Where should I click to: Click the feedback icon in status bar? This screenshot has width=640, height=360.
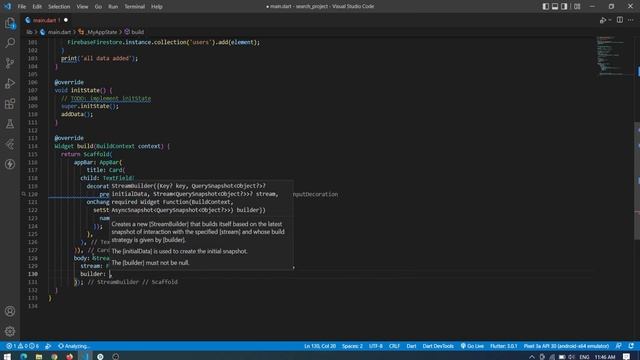[x=619, y=346]
